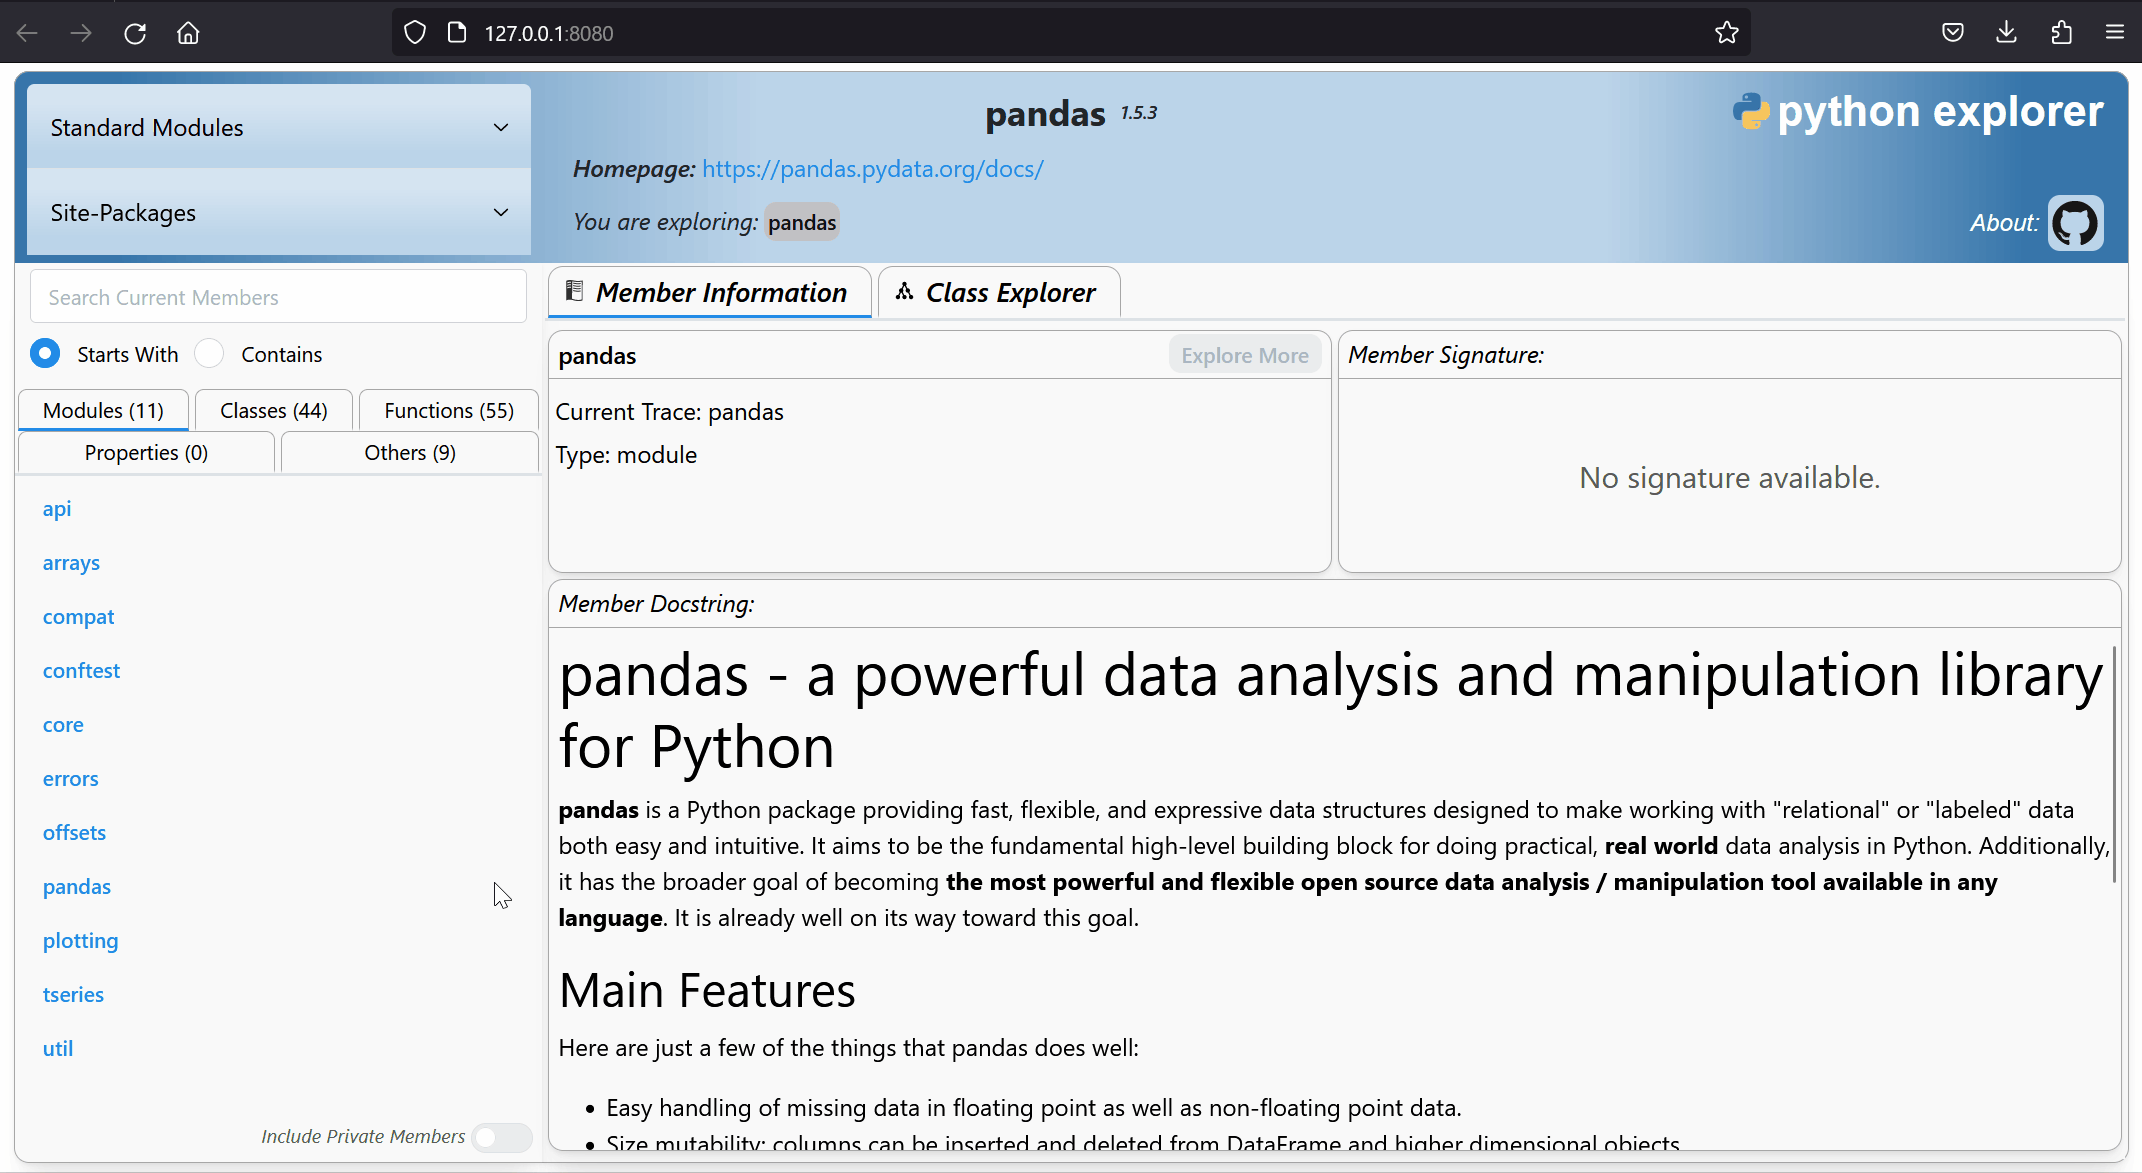This screenshot has width=2142, height=1173.
Task: Open browser downloads icon
Action: click(x=2006, y=33)
